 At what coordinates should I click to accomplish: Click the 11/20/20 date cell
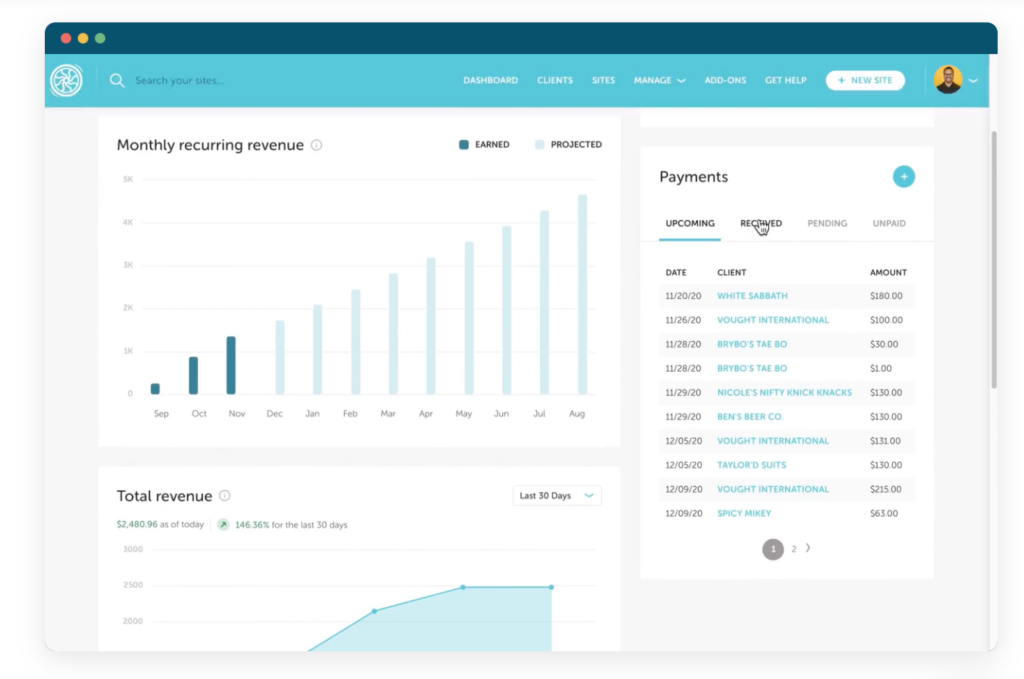pyautogui.click(x=683, y=296)
